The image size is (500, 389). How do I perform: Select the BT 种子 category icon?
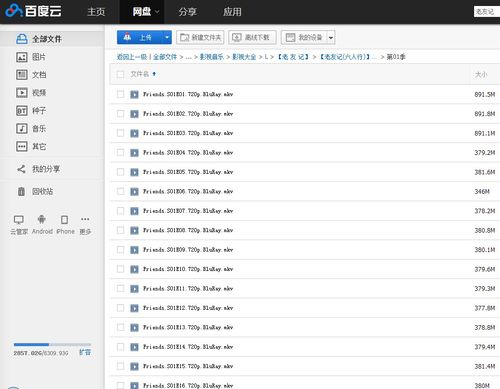point(22,110)
